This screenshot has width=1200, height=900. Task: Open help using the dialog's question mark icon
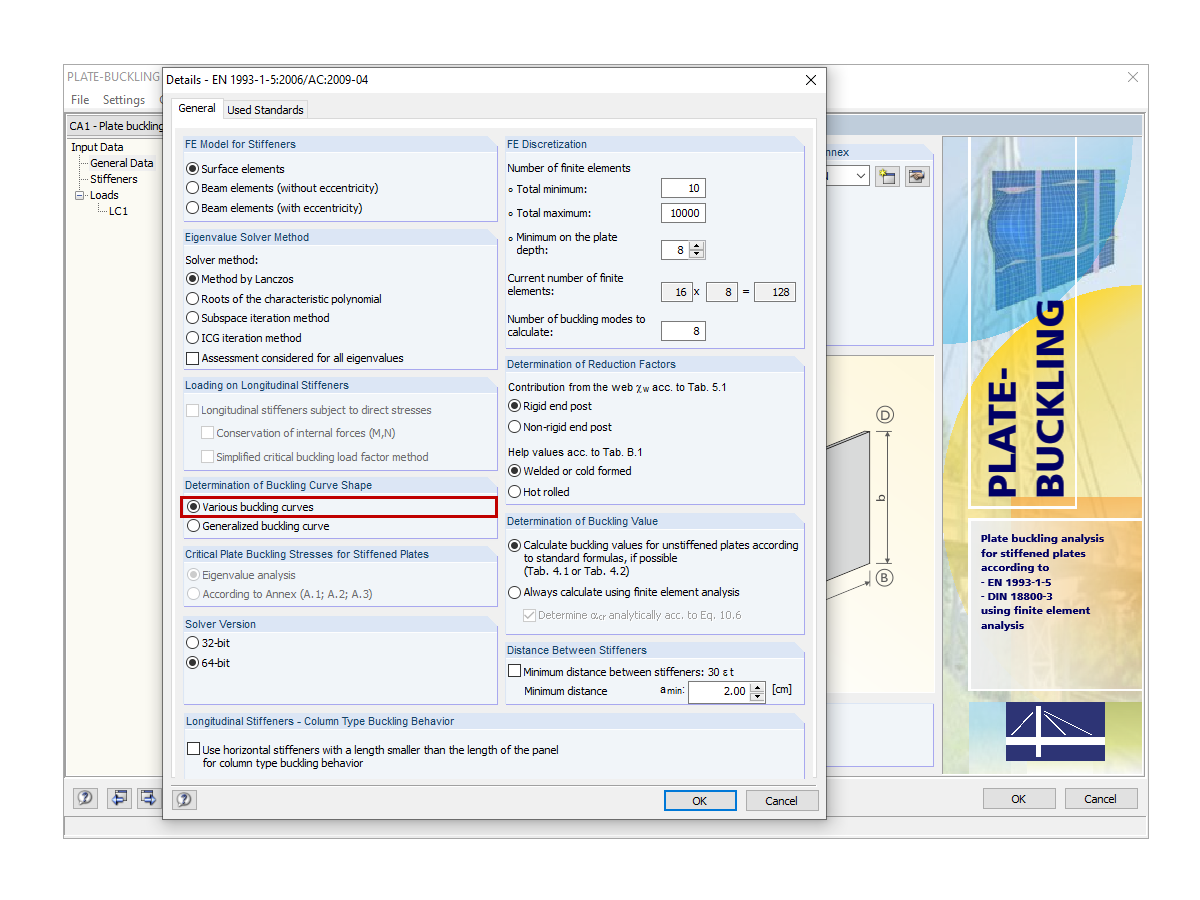pyautogui.click(x=185, y=798)
